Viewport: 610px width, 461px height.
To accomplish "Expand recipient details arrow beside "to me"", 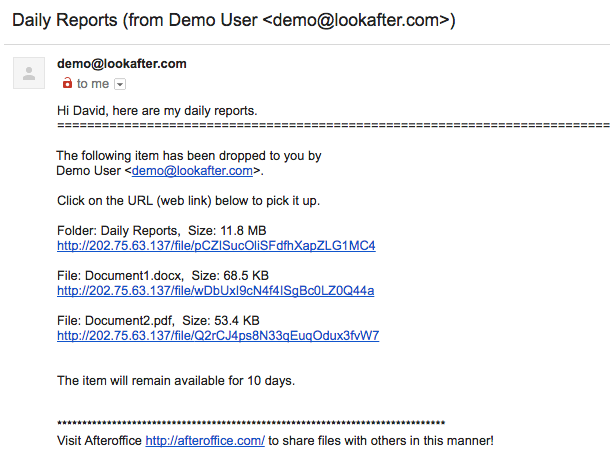I will (120, 85).
